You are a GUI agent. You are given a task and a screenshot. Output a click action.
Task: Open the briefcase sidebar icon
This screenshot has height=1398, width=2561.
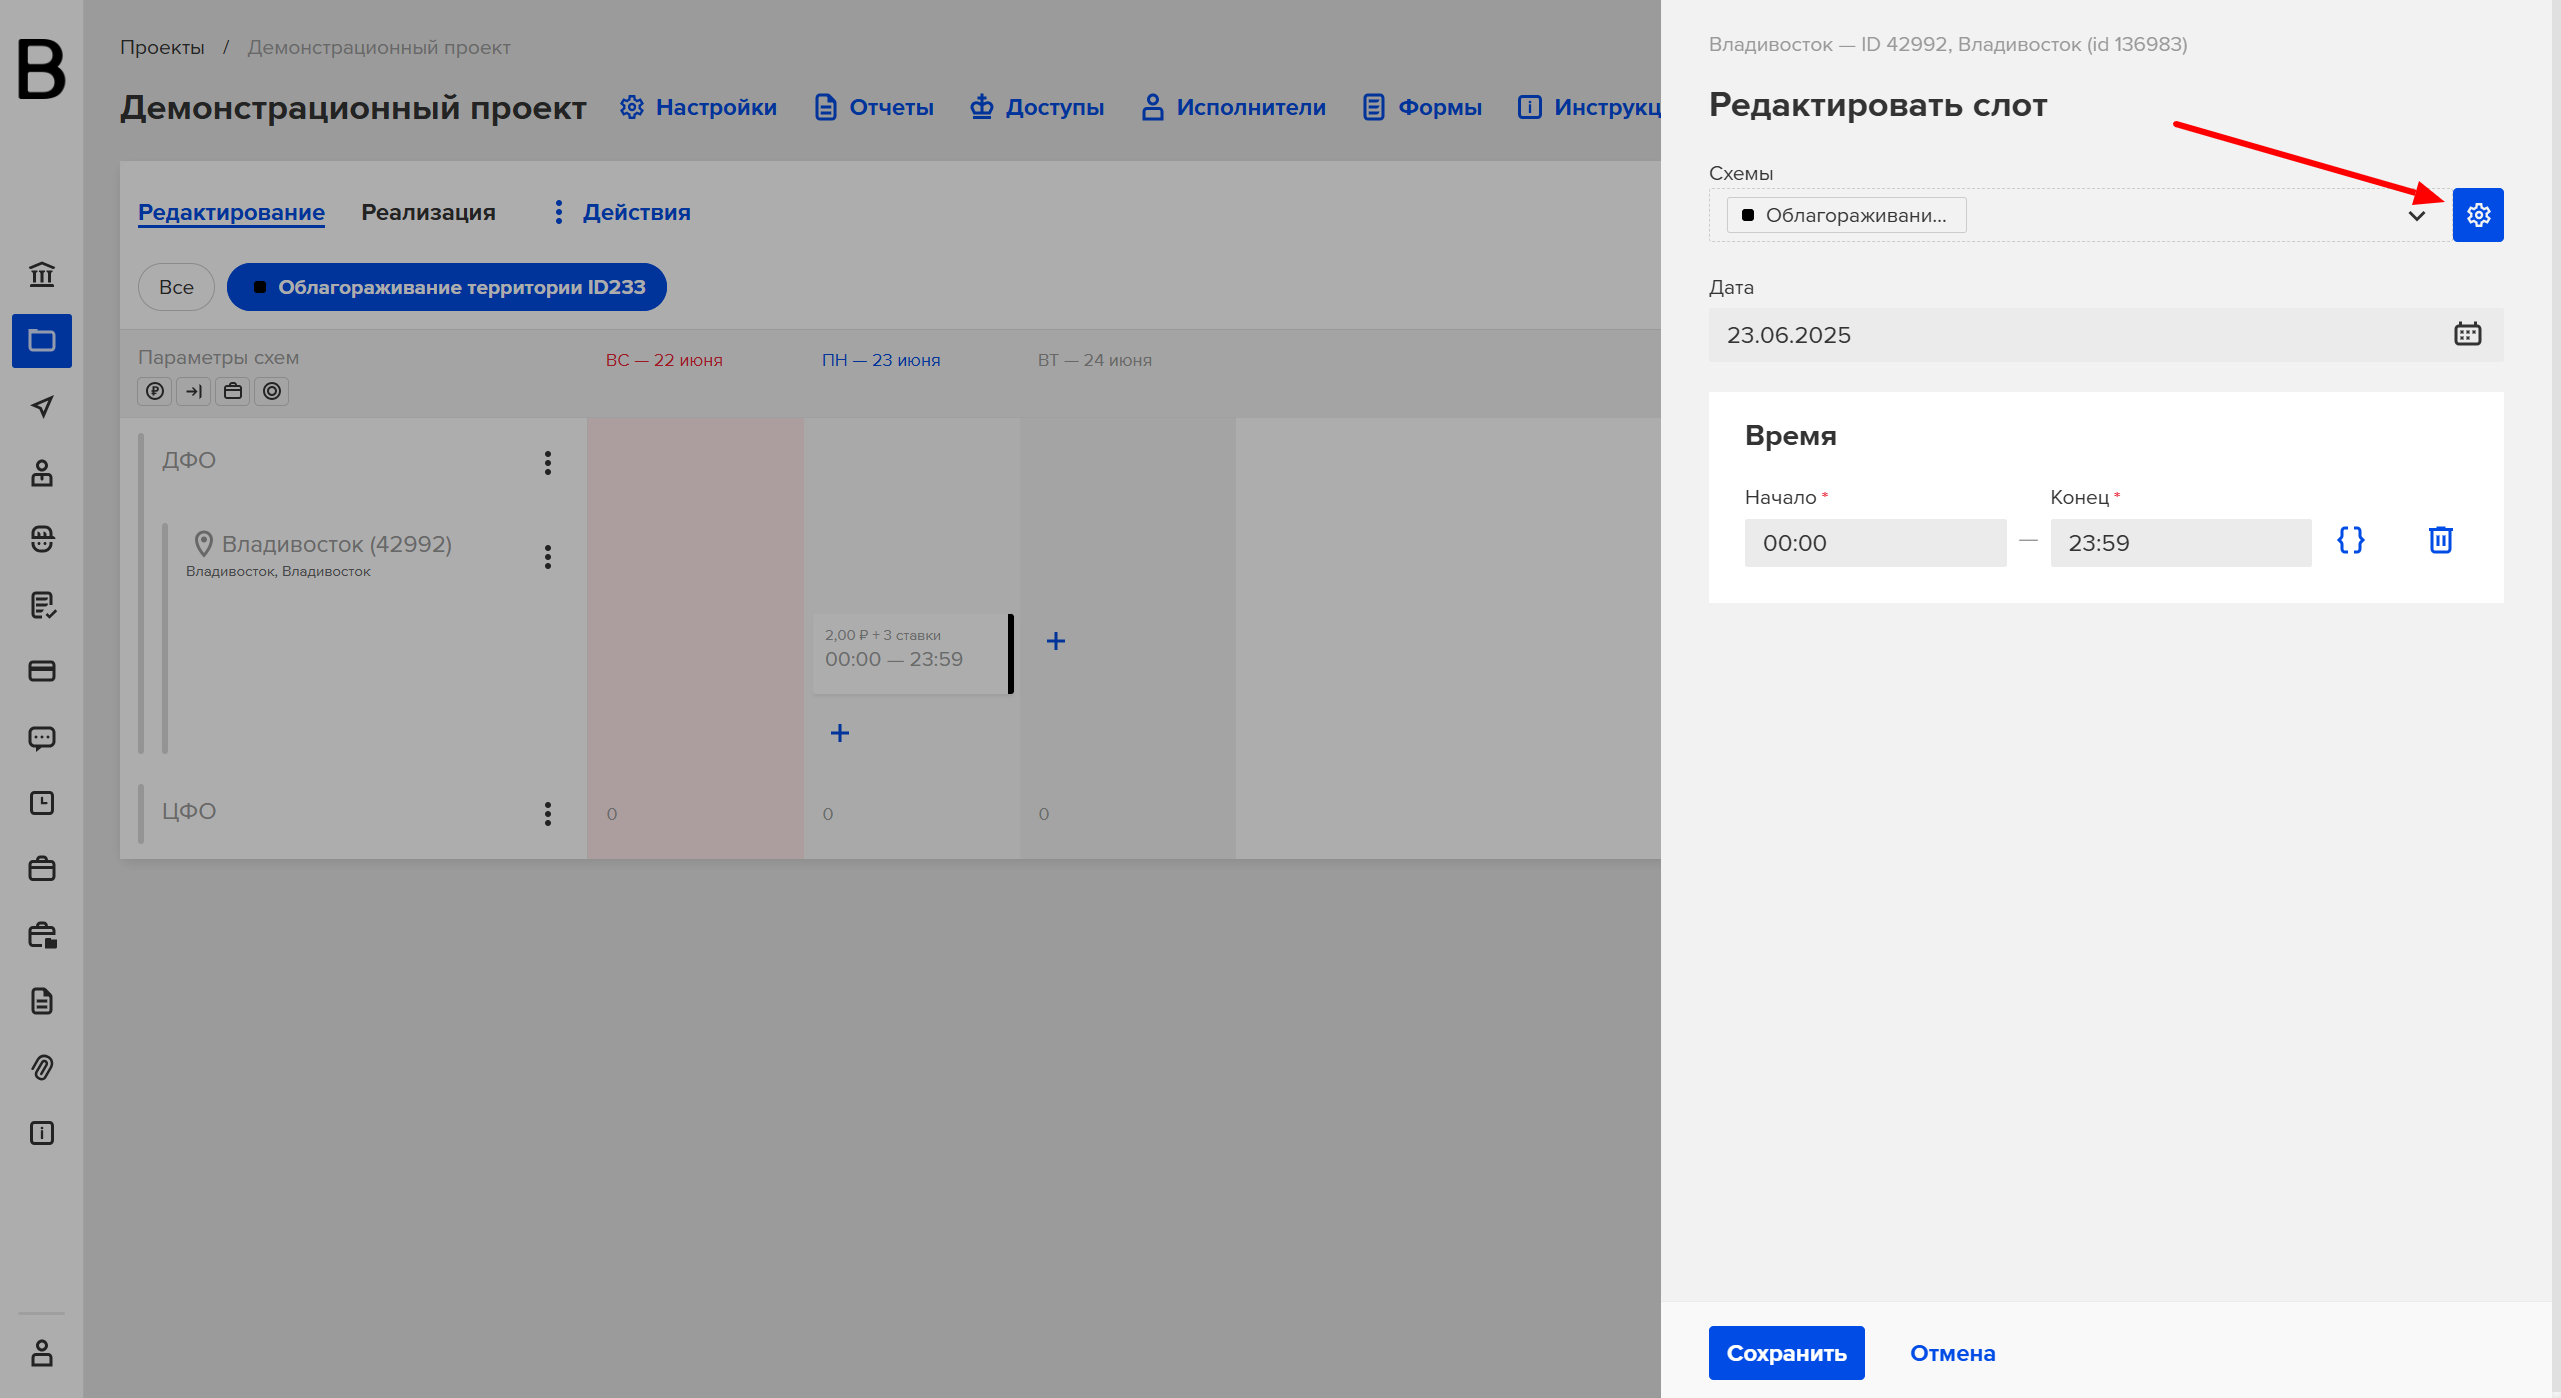click(42, 869)
